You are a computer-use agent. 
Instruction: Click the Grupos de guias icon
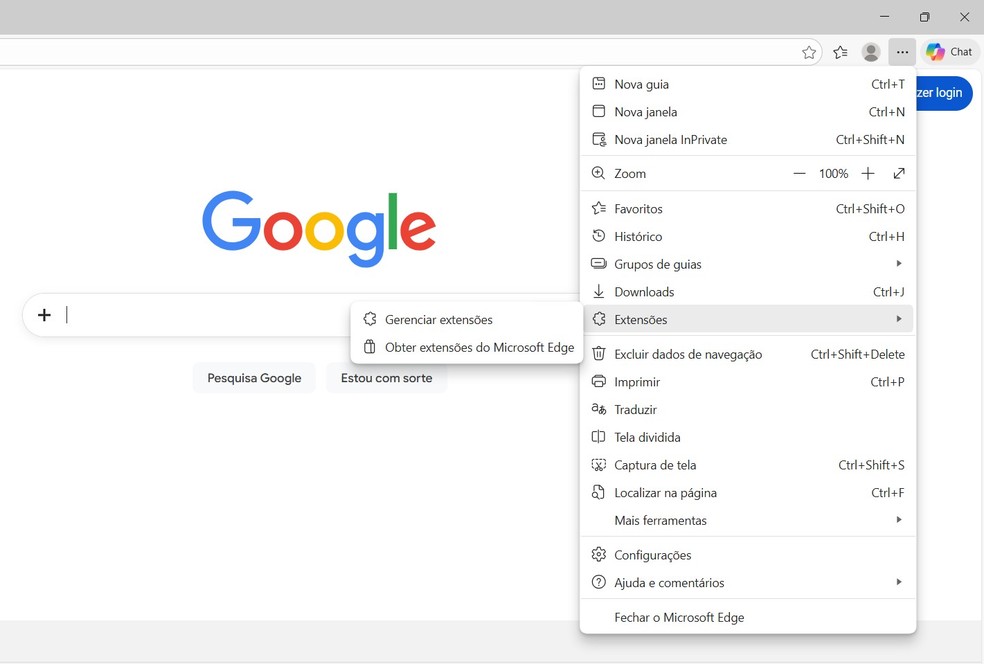[599, 264]
